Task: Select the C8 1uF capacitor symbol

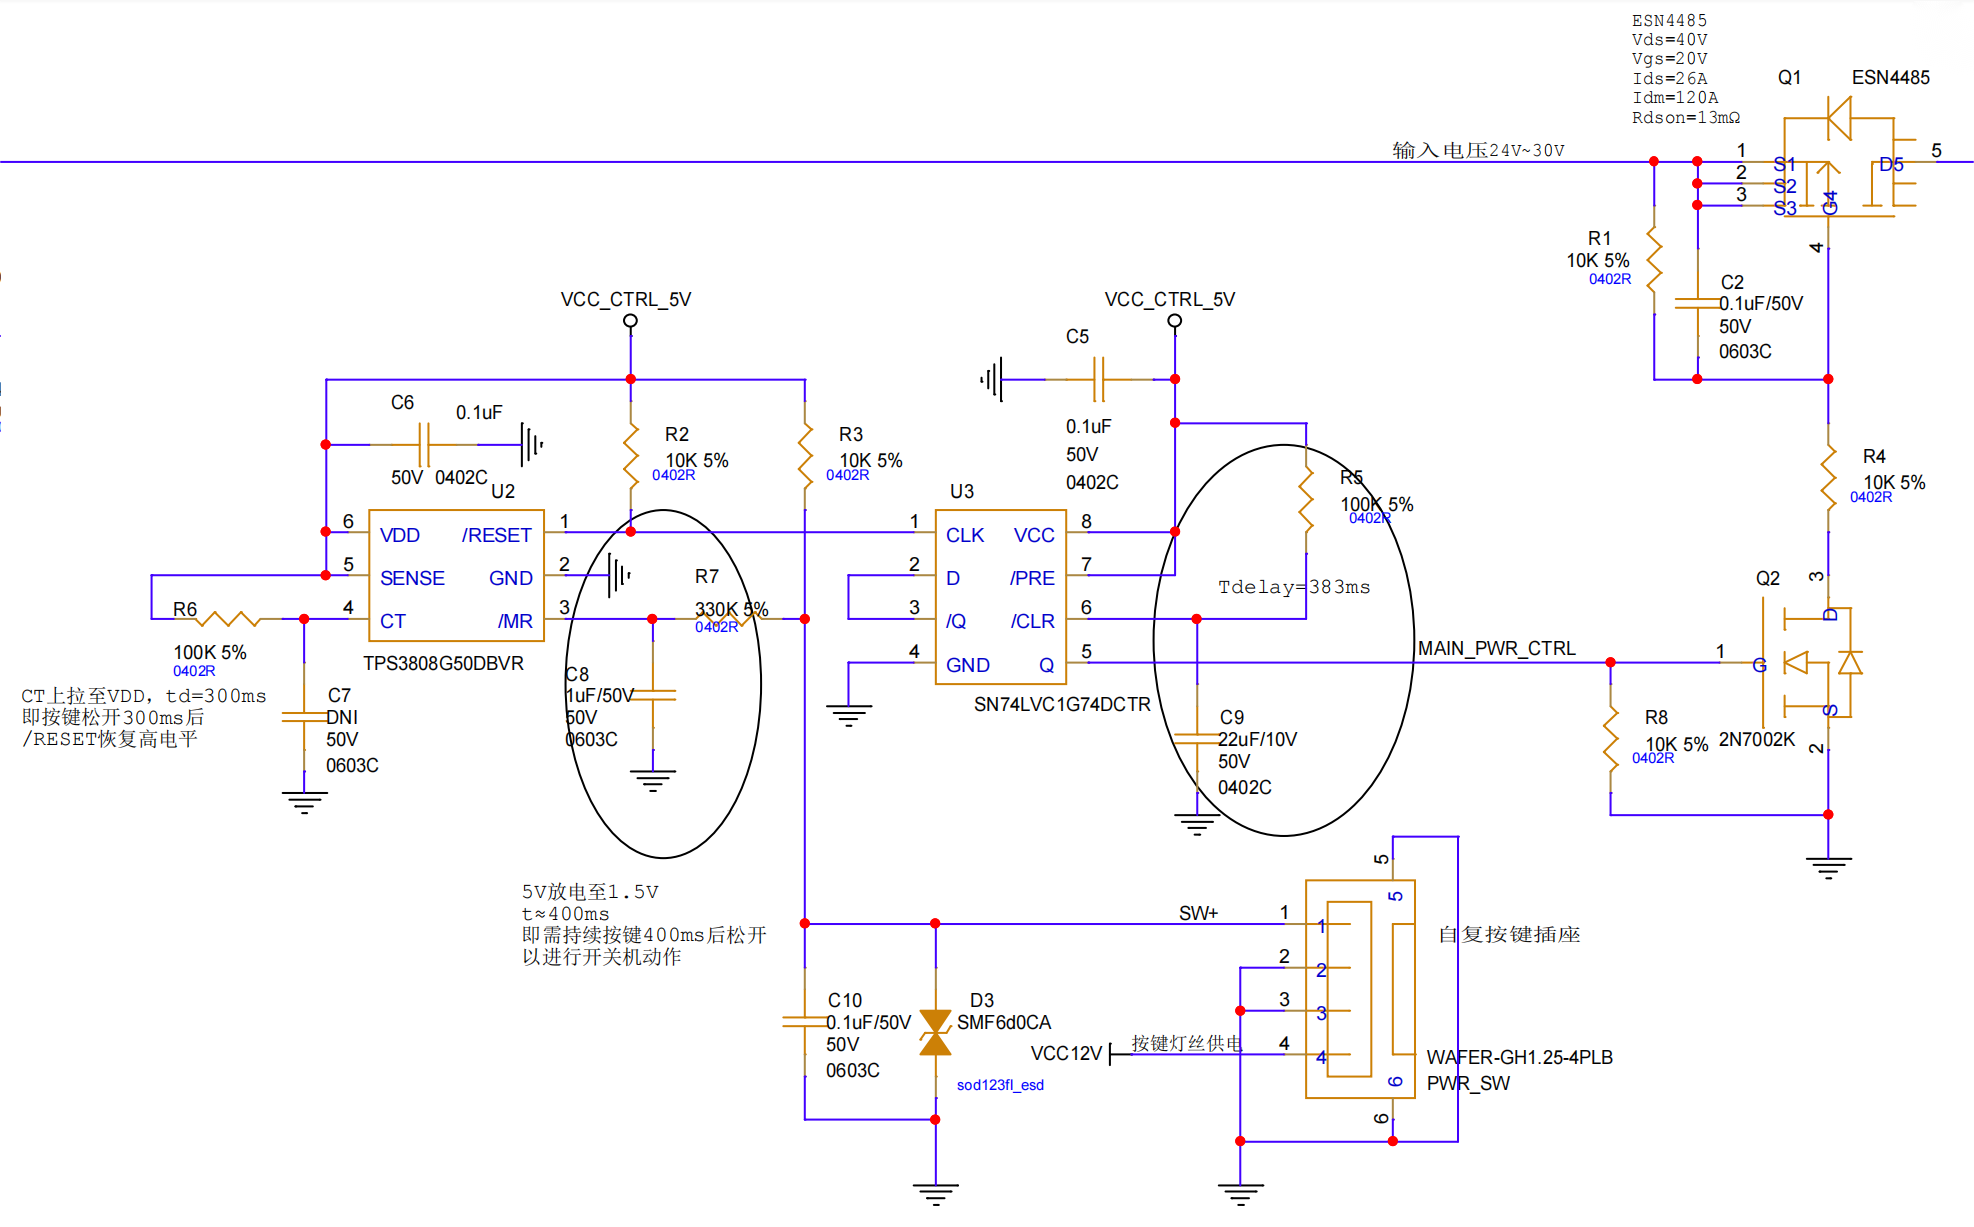Action: (x=653, y=695)
